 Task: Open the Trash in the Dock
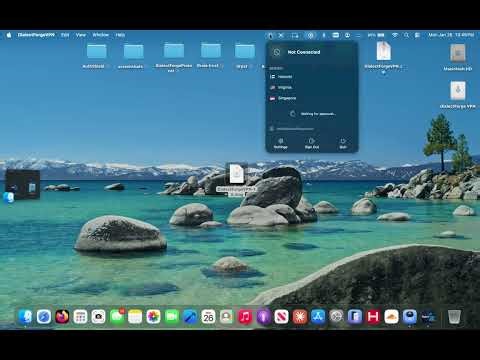[x=454, y=317]
